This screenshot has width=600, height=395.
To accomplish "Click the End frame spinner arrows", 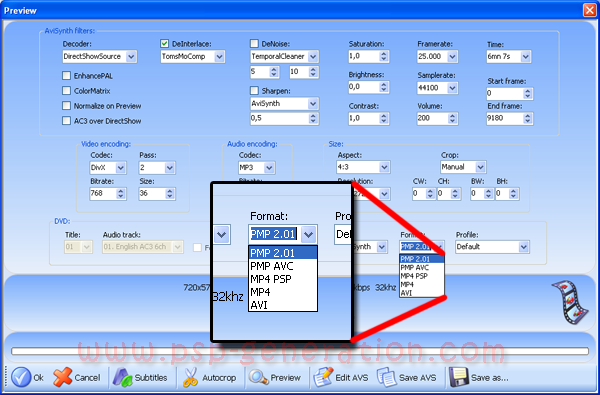I will click(528, 119).
